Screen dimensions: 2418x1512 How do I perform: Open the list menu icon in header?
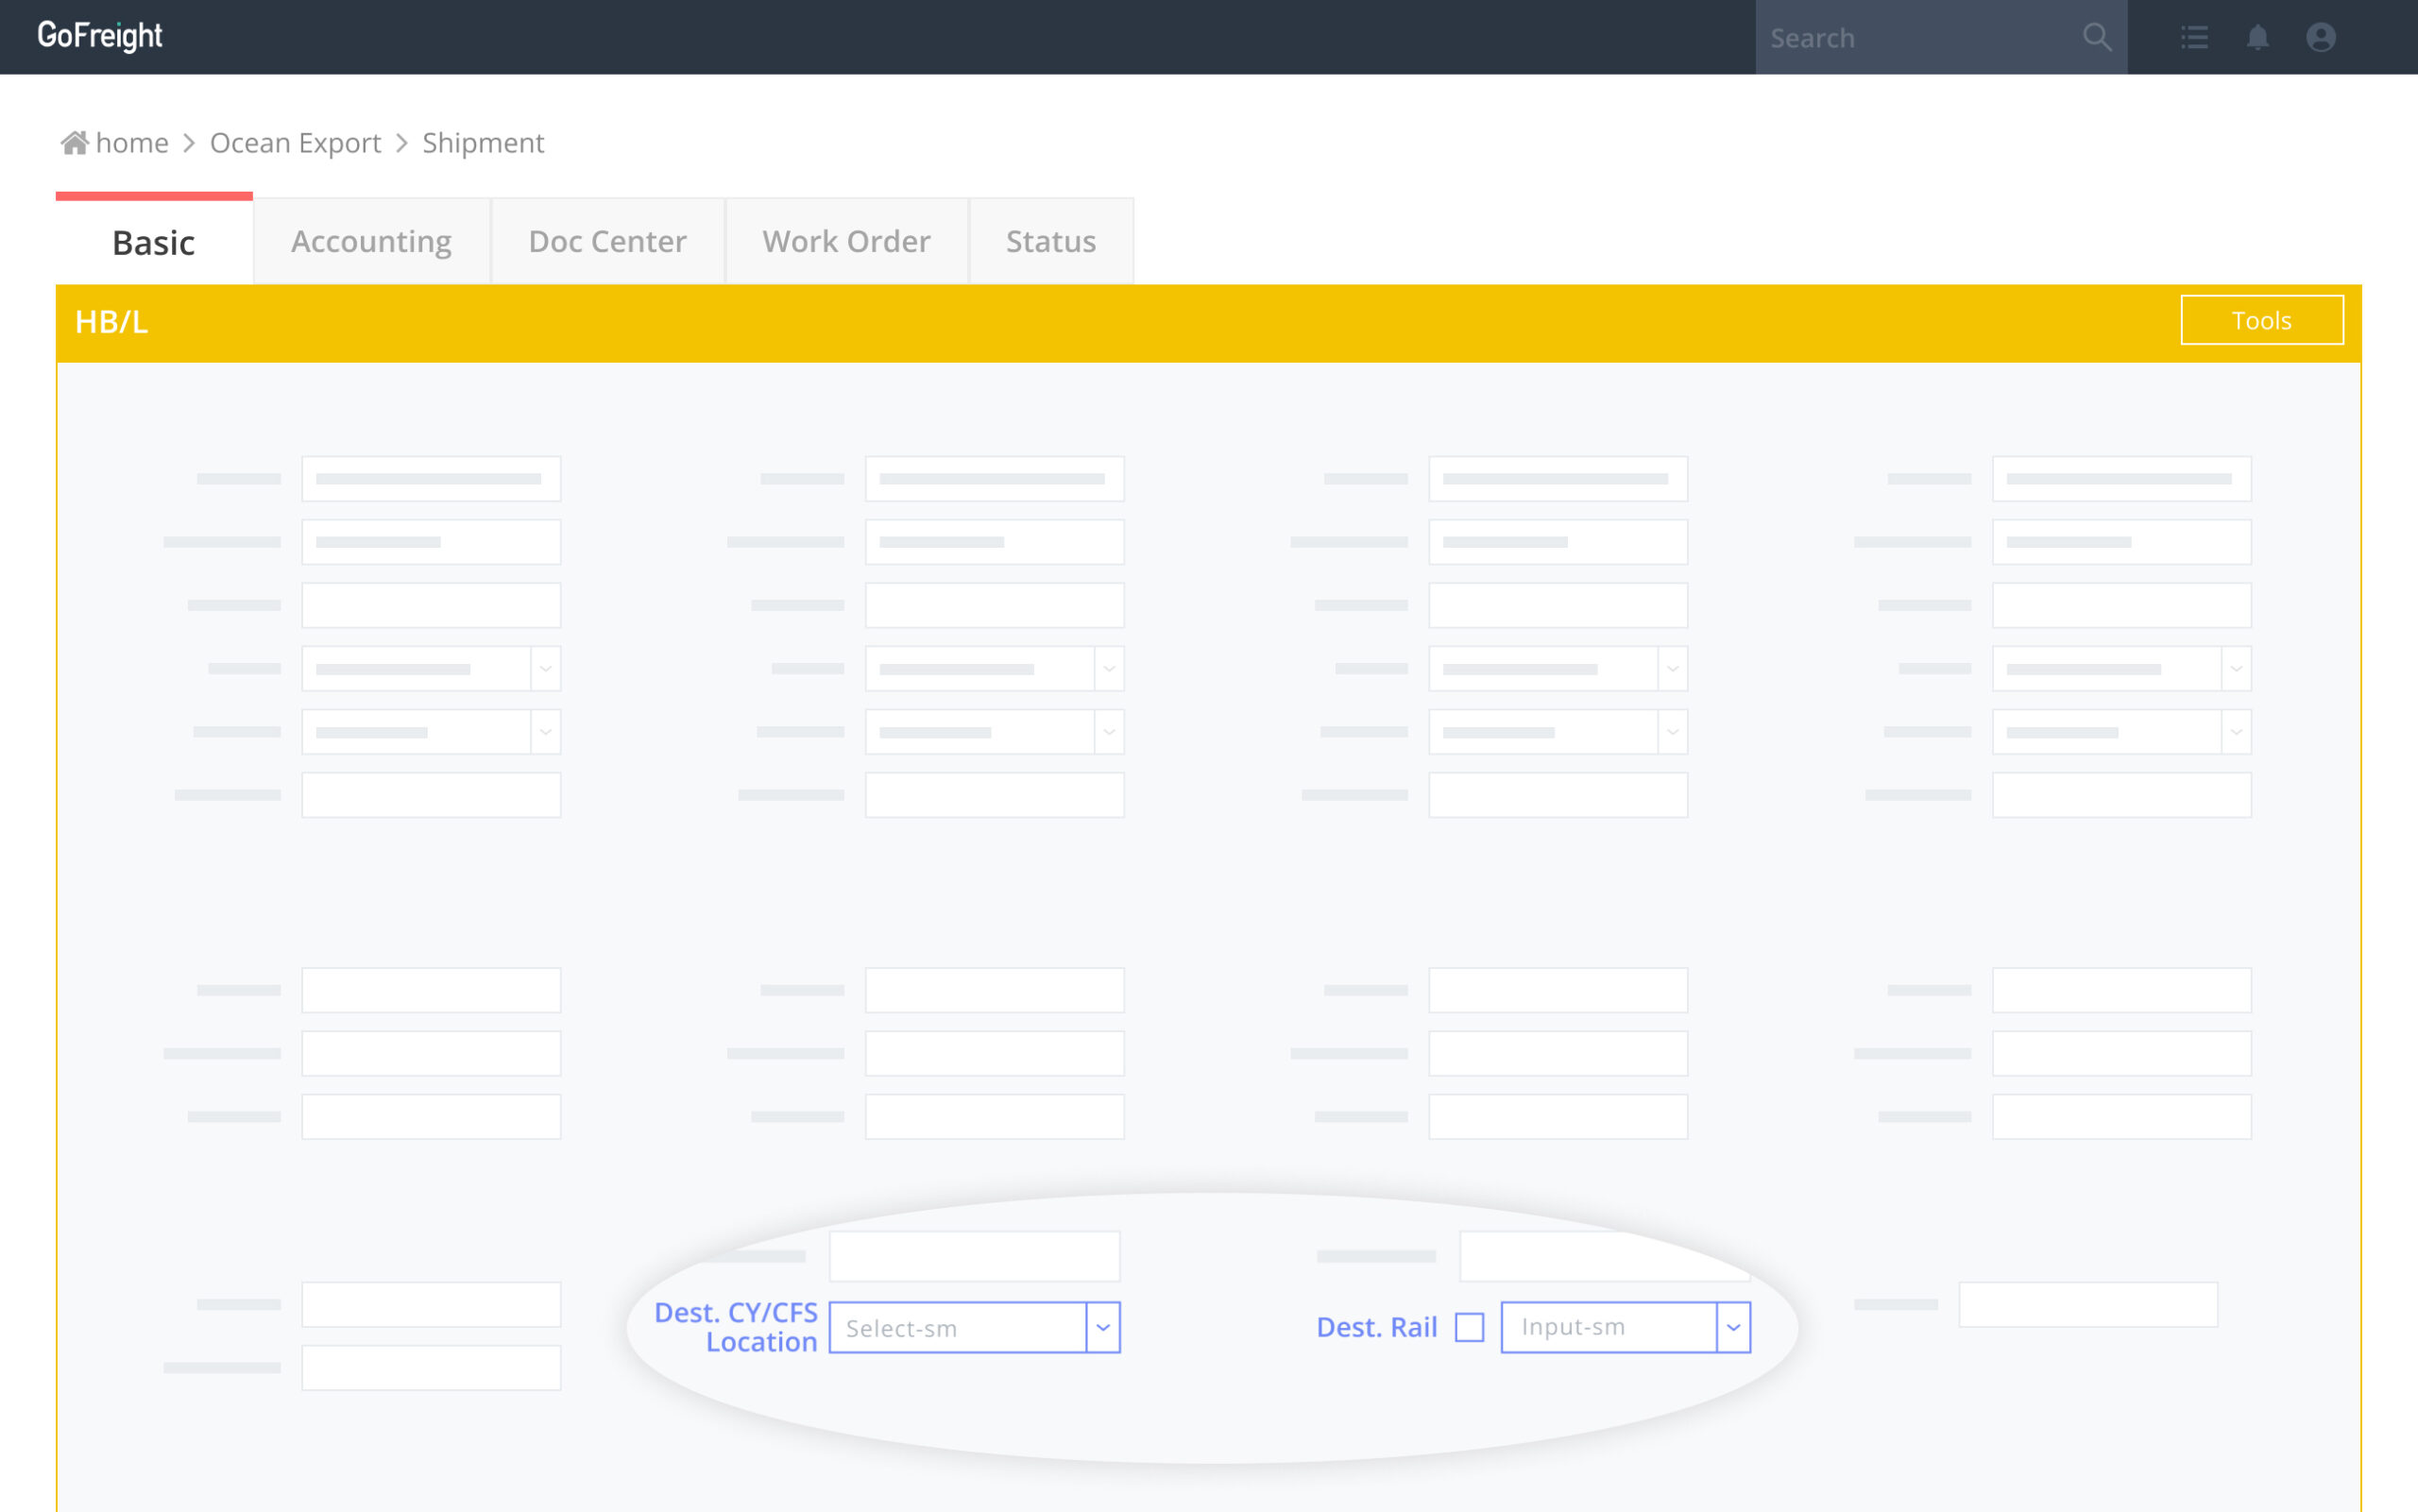coord(2194,38)
